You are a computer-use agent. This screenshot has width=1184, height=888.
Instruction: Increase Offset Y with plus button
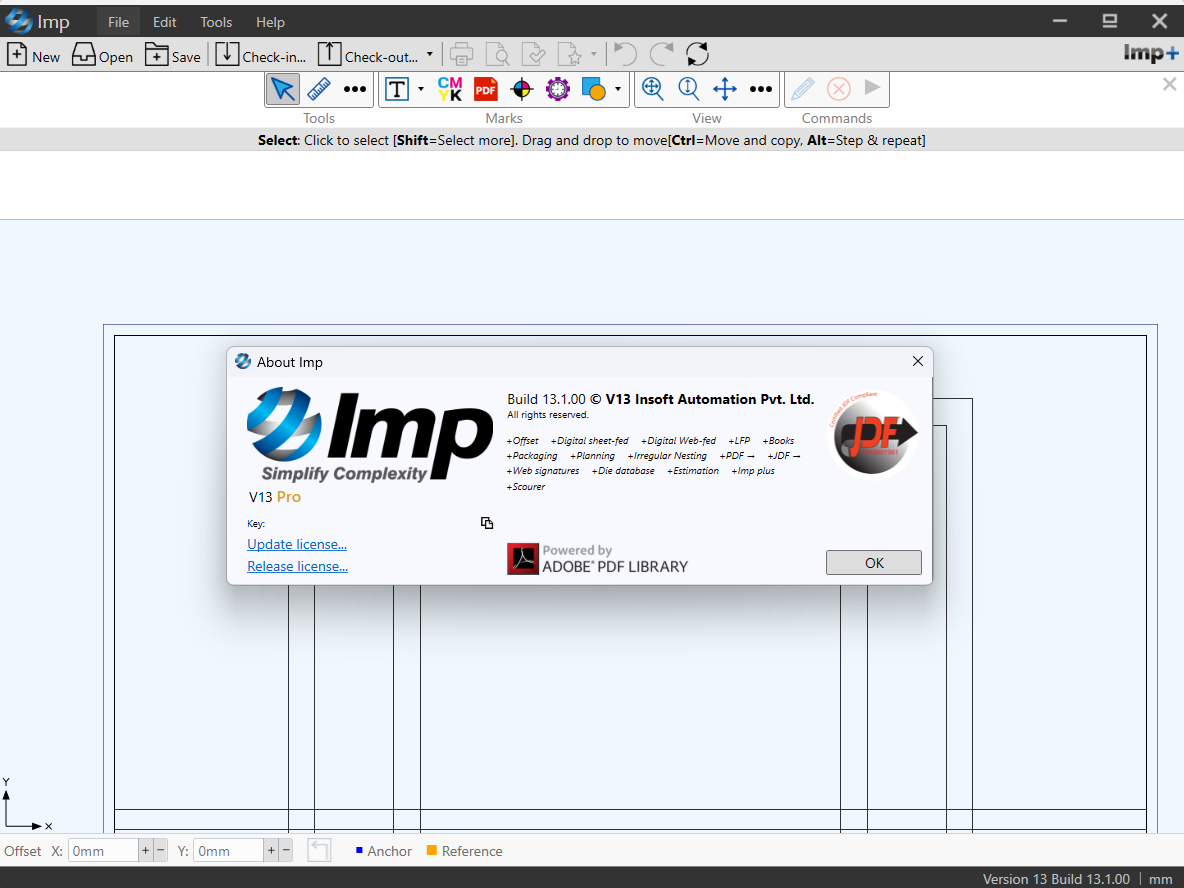[271, 850]
